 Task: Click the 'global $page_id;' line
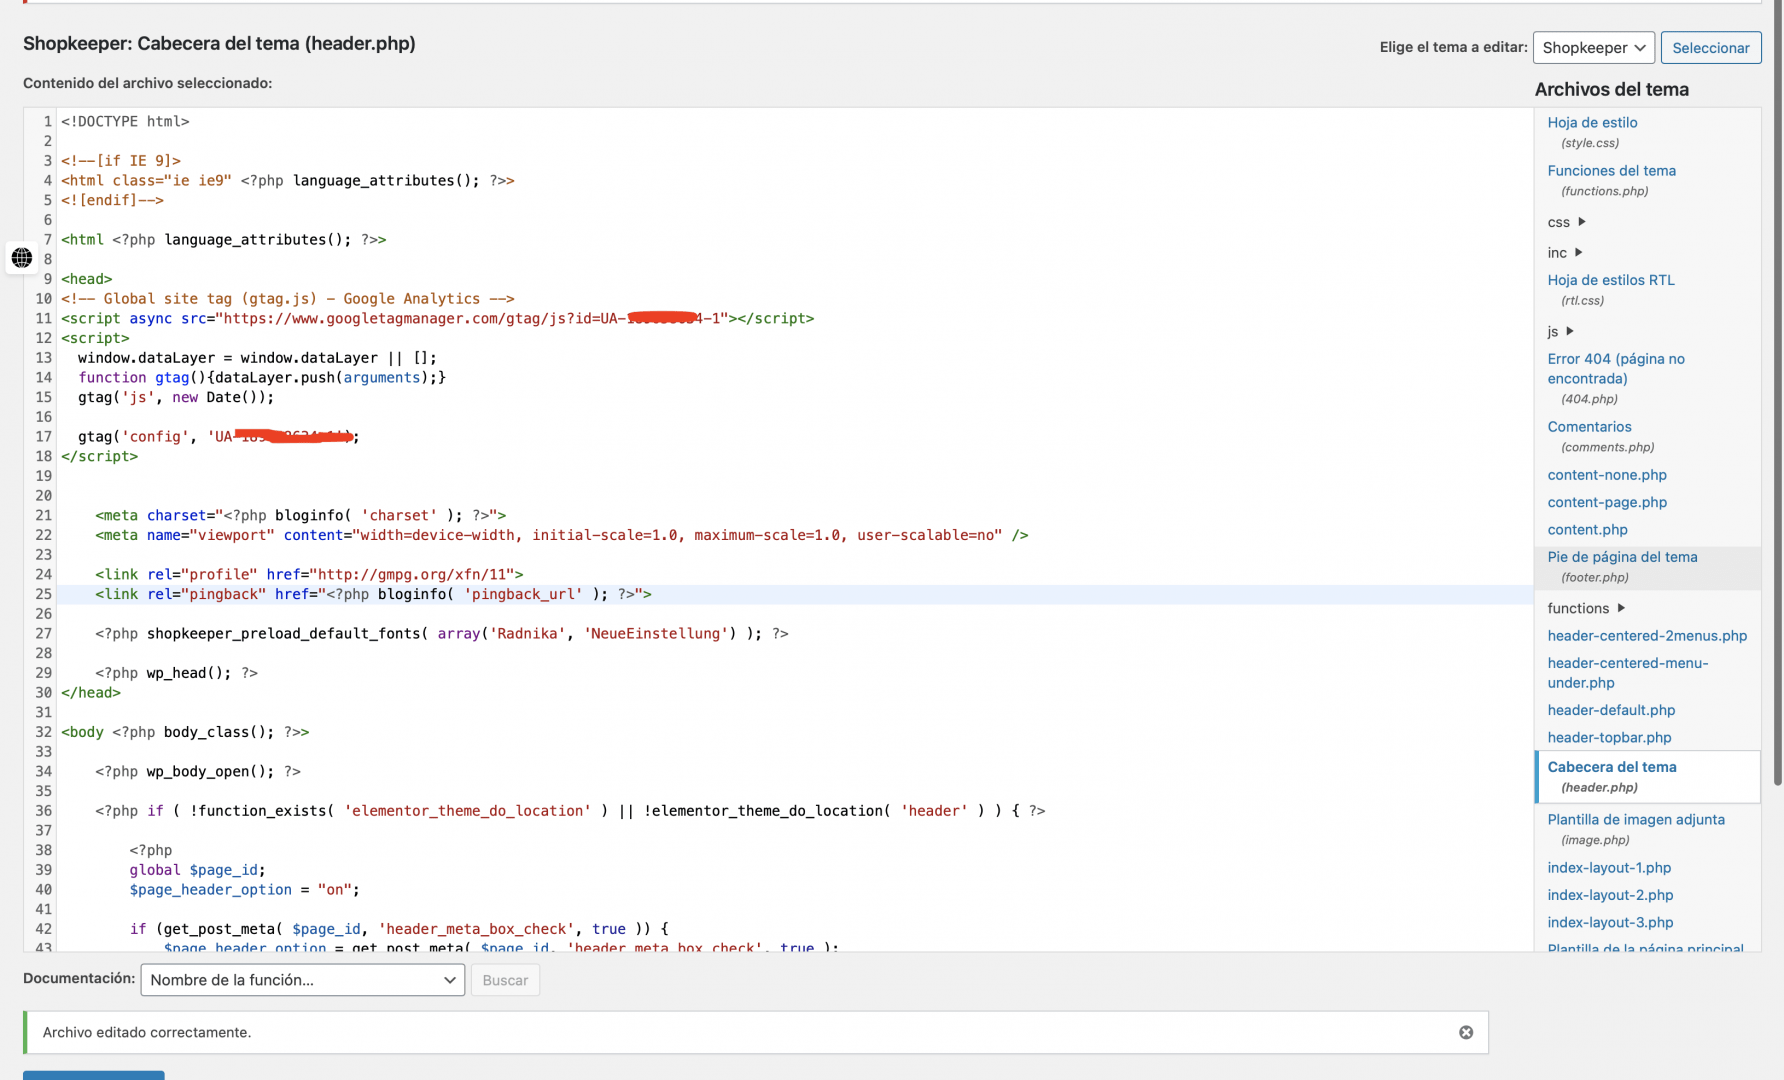pos(197,870)
